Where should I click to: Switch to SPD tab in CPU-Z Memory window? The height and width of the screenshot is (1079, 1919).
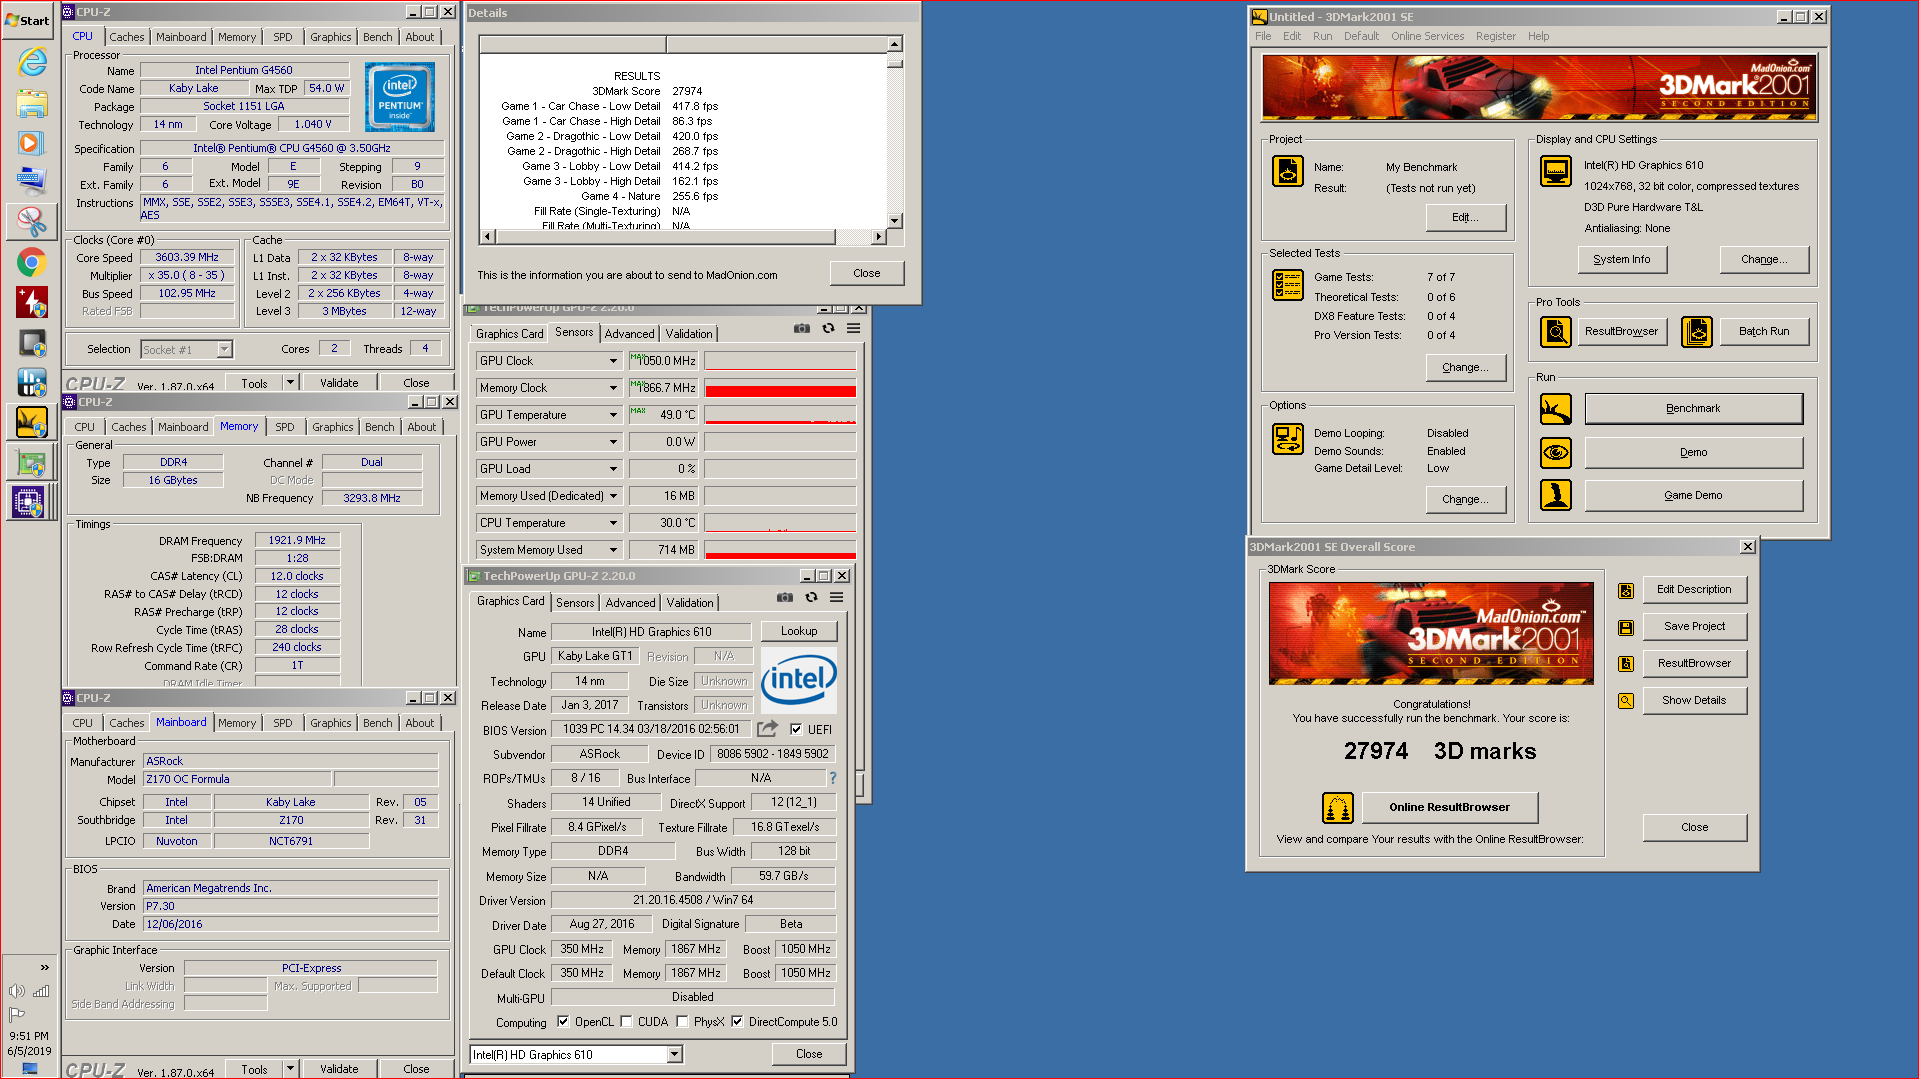[x=285, y=427]
